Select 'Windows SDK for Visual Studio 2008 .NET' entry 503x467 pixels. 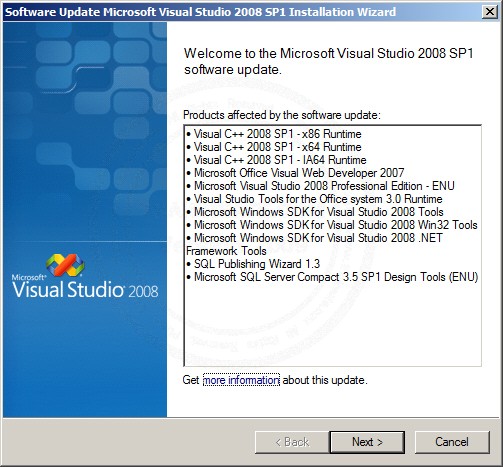[x=315, y=244]
